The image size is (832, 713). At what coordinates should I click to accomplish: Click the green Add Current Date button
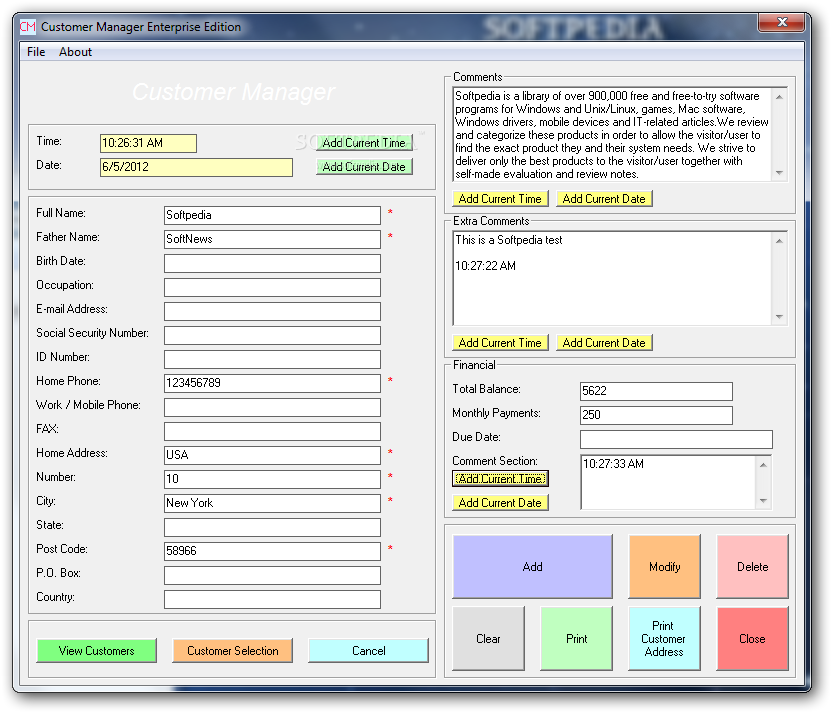[364, 167]
